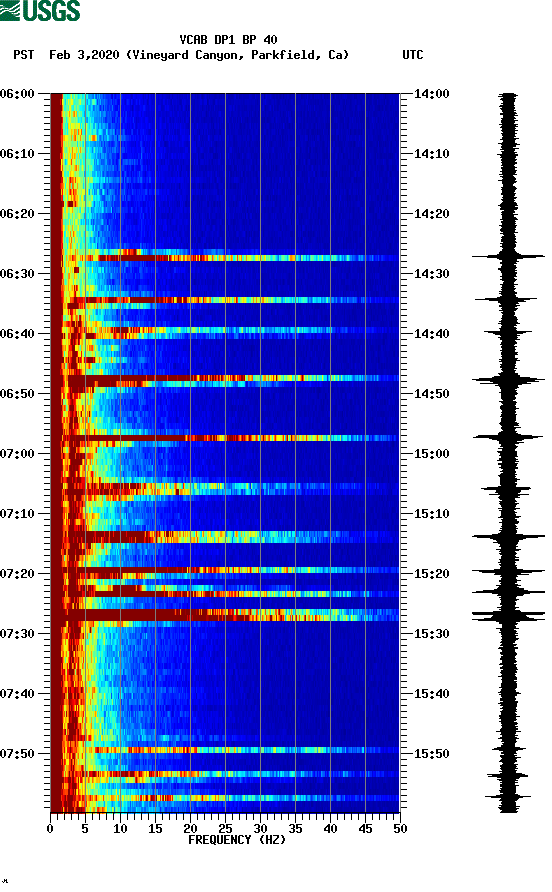Click the 06:20 PST time label
Screen dimensions: 552x892
pos(17,213)
